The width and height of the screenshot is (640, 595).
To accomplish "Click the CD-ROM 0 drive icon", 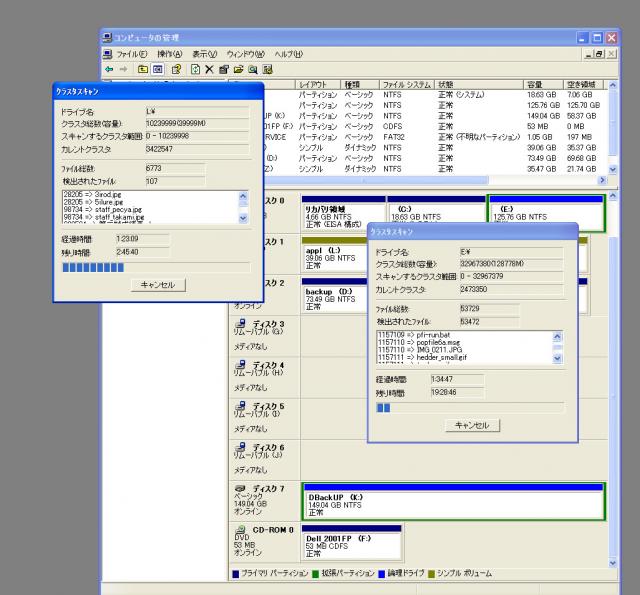I will coord(239,528).
